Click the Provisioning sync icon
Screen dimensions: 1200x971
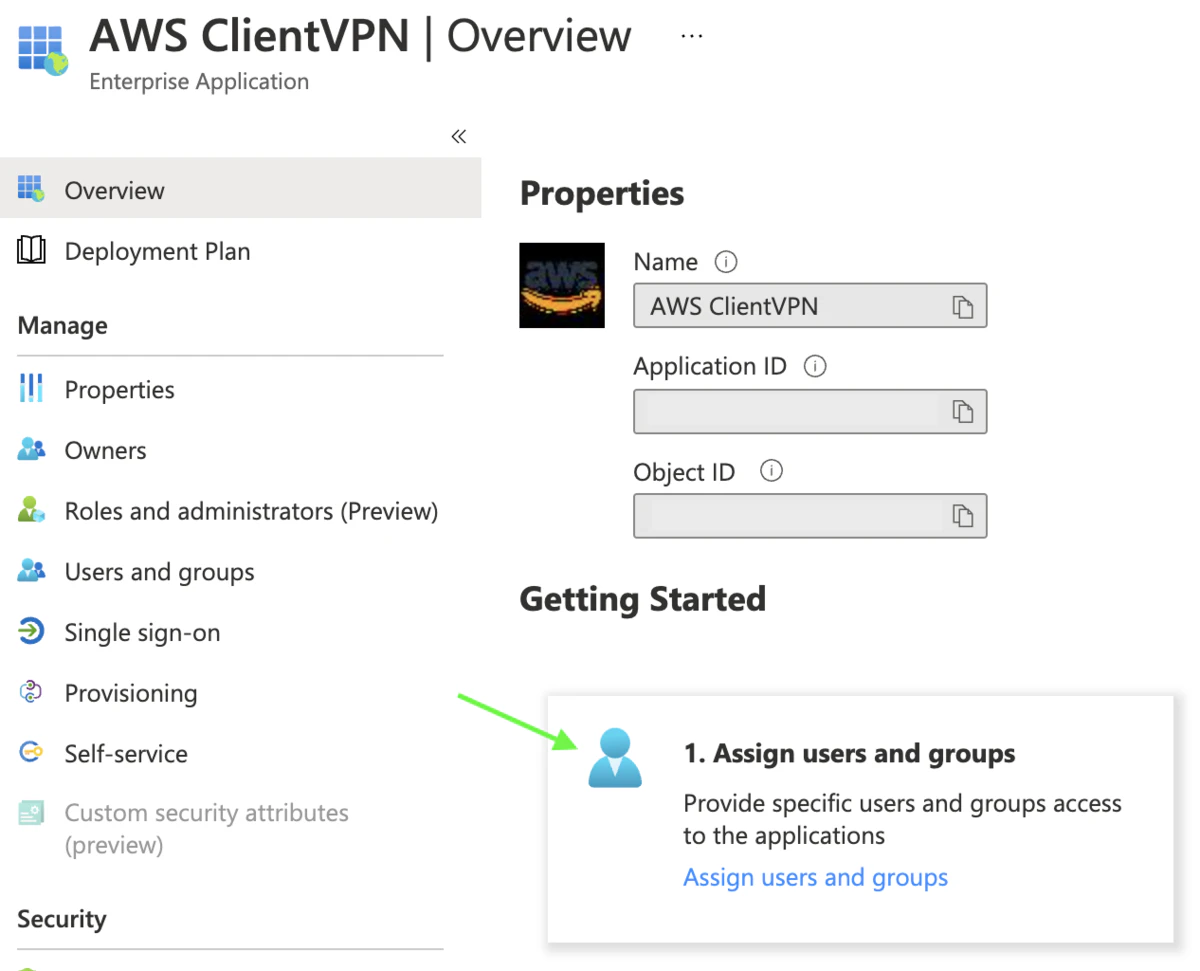(x=31, y=693)
